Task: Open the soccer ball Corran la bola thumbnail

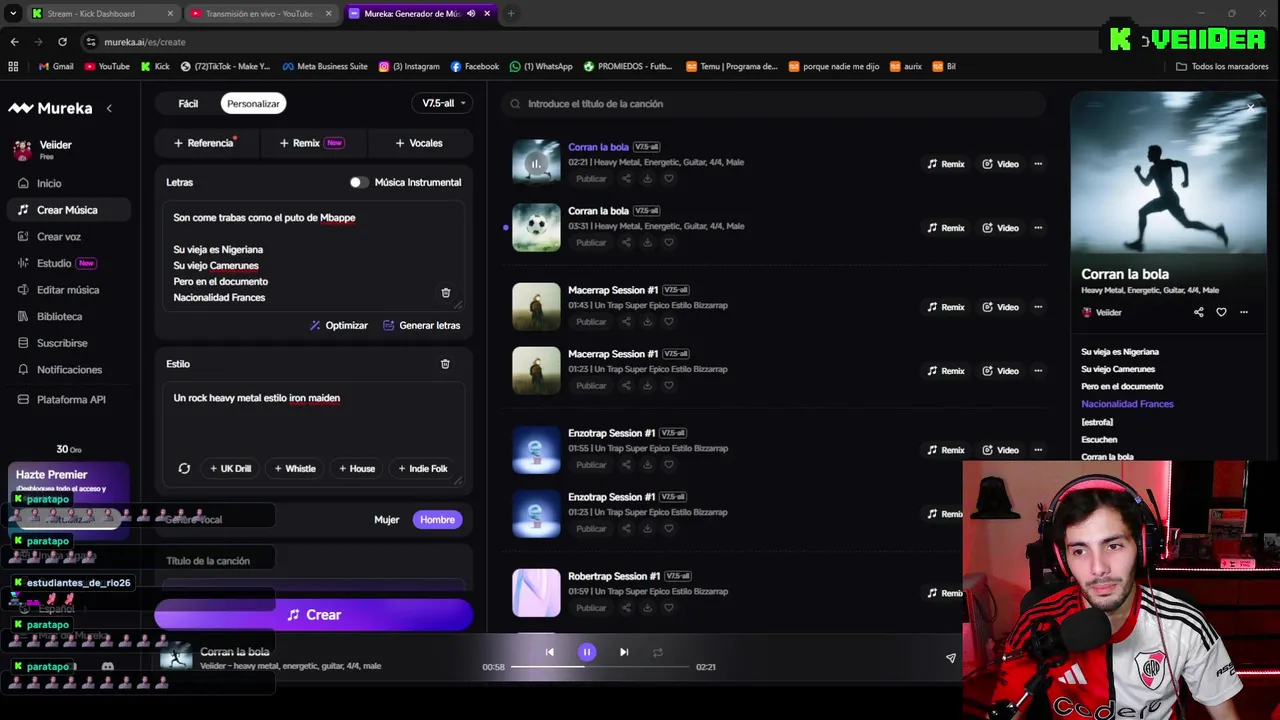Action: [536, 227]
